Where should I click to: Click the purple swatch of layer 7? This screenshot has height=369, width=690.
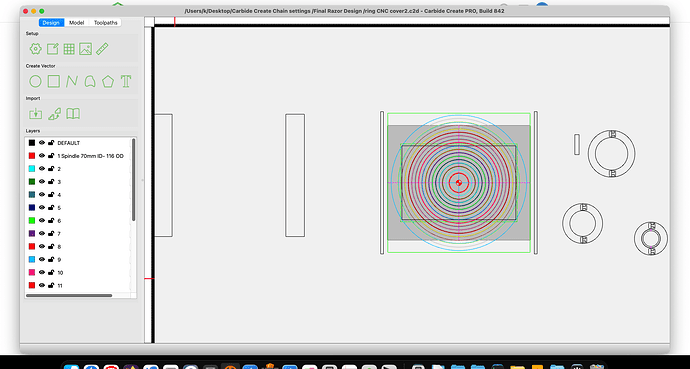pyautogui.click(x=32, y=234)
